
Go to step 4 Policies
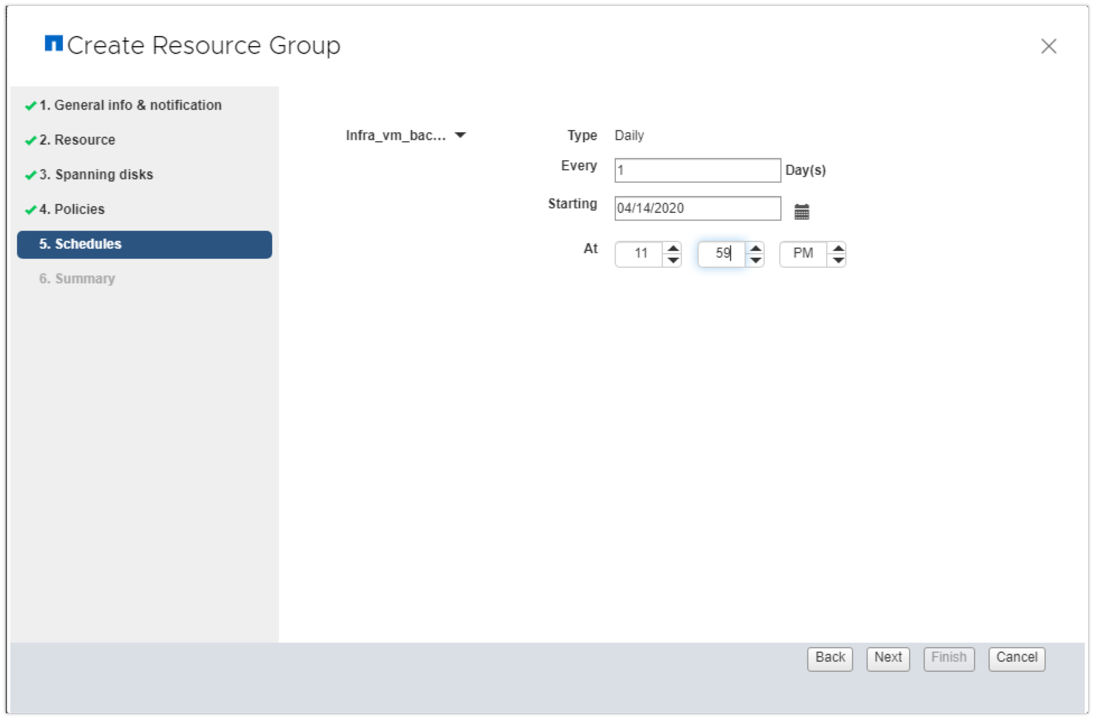[72, 209]
